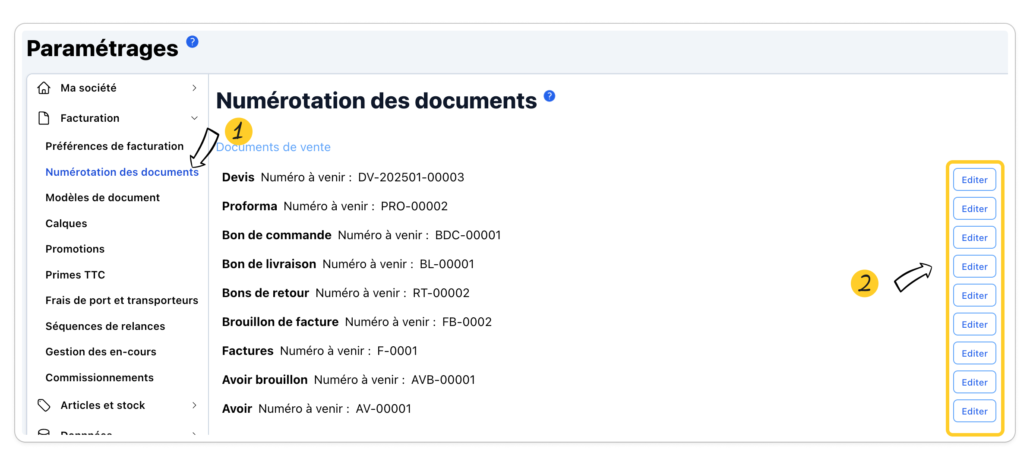The image size is (1030, 462).
Task: Edit the Devis numbering
Action: pos(973,180)
